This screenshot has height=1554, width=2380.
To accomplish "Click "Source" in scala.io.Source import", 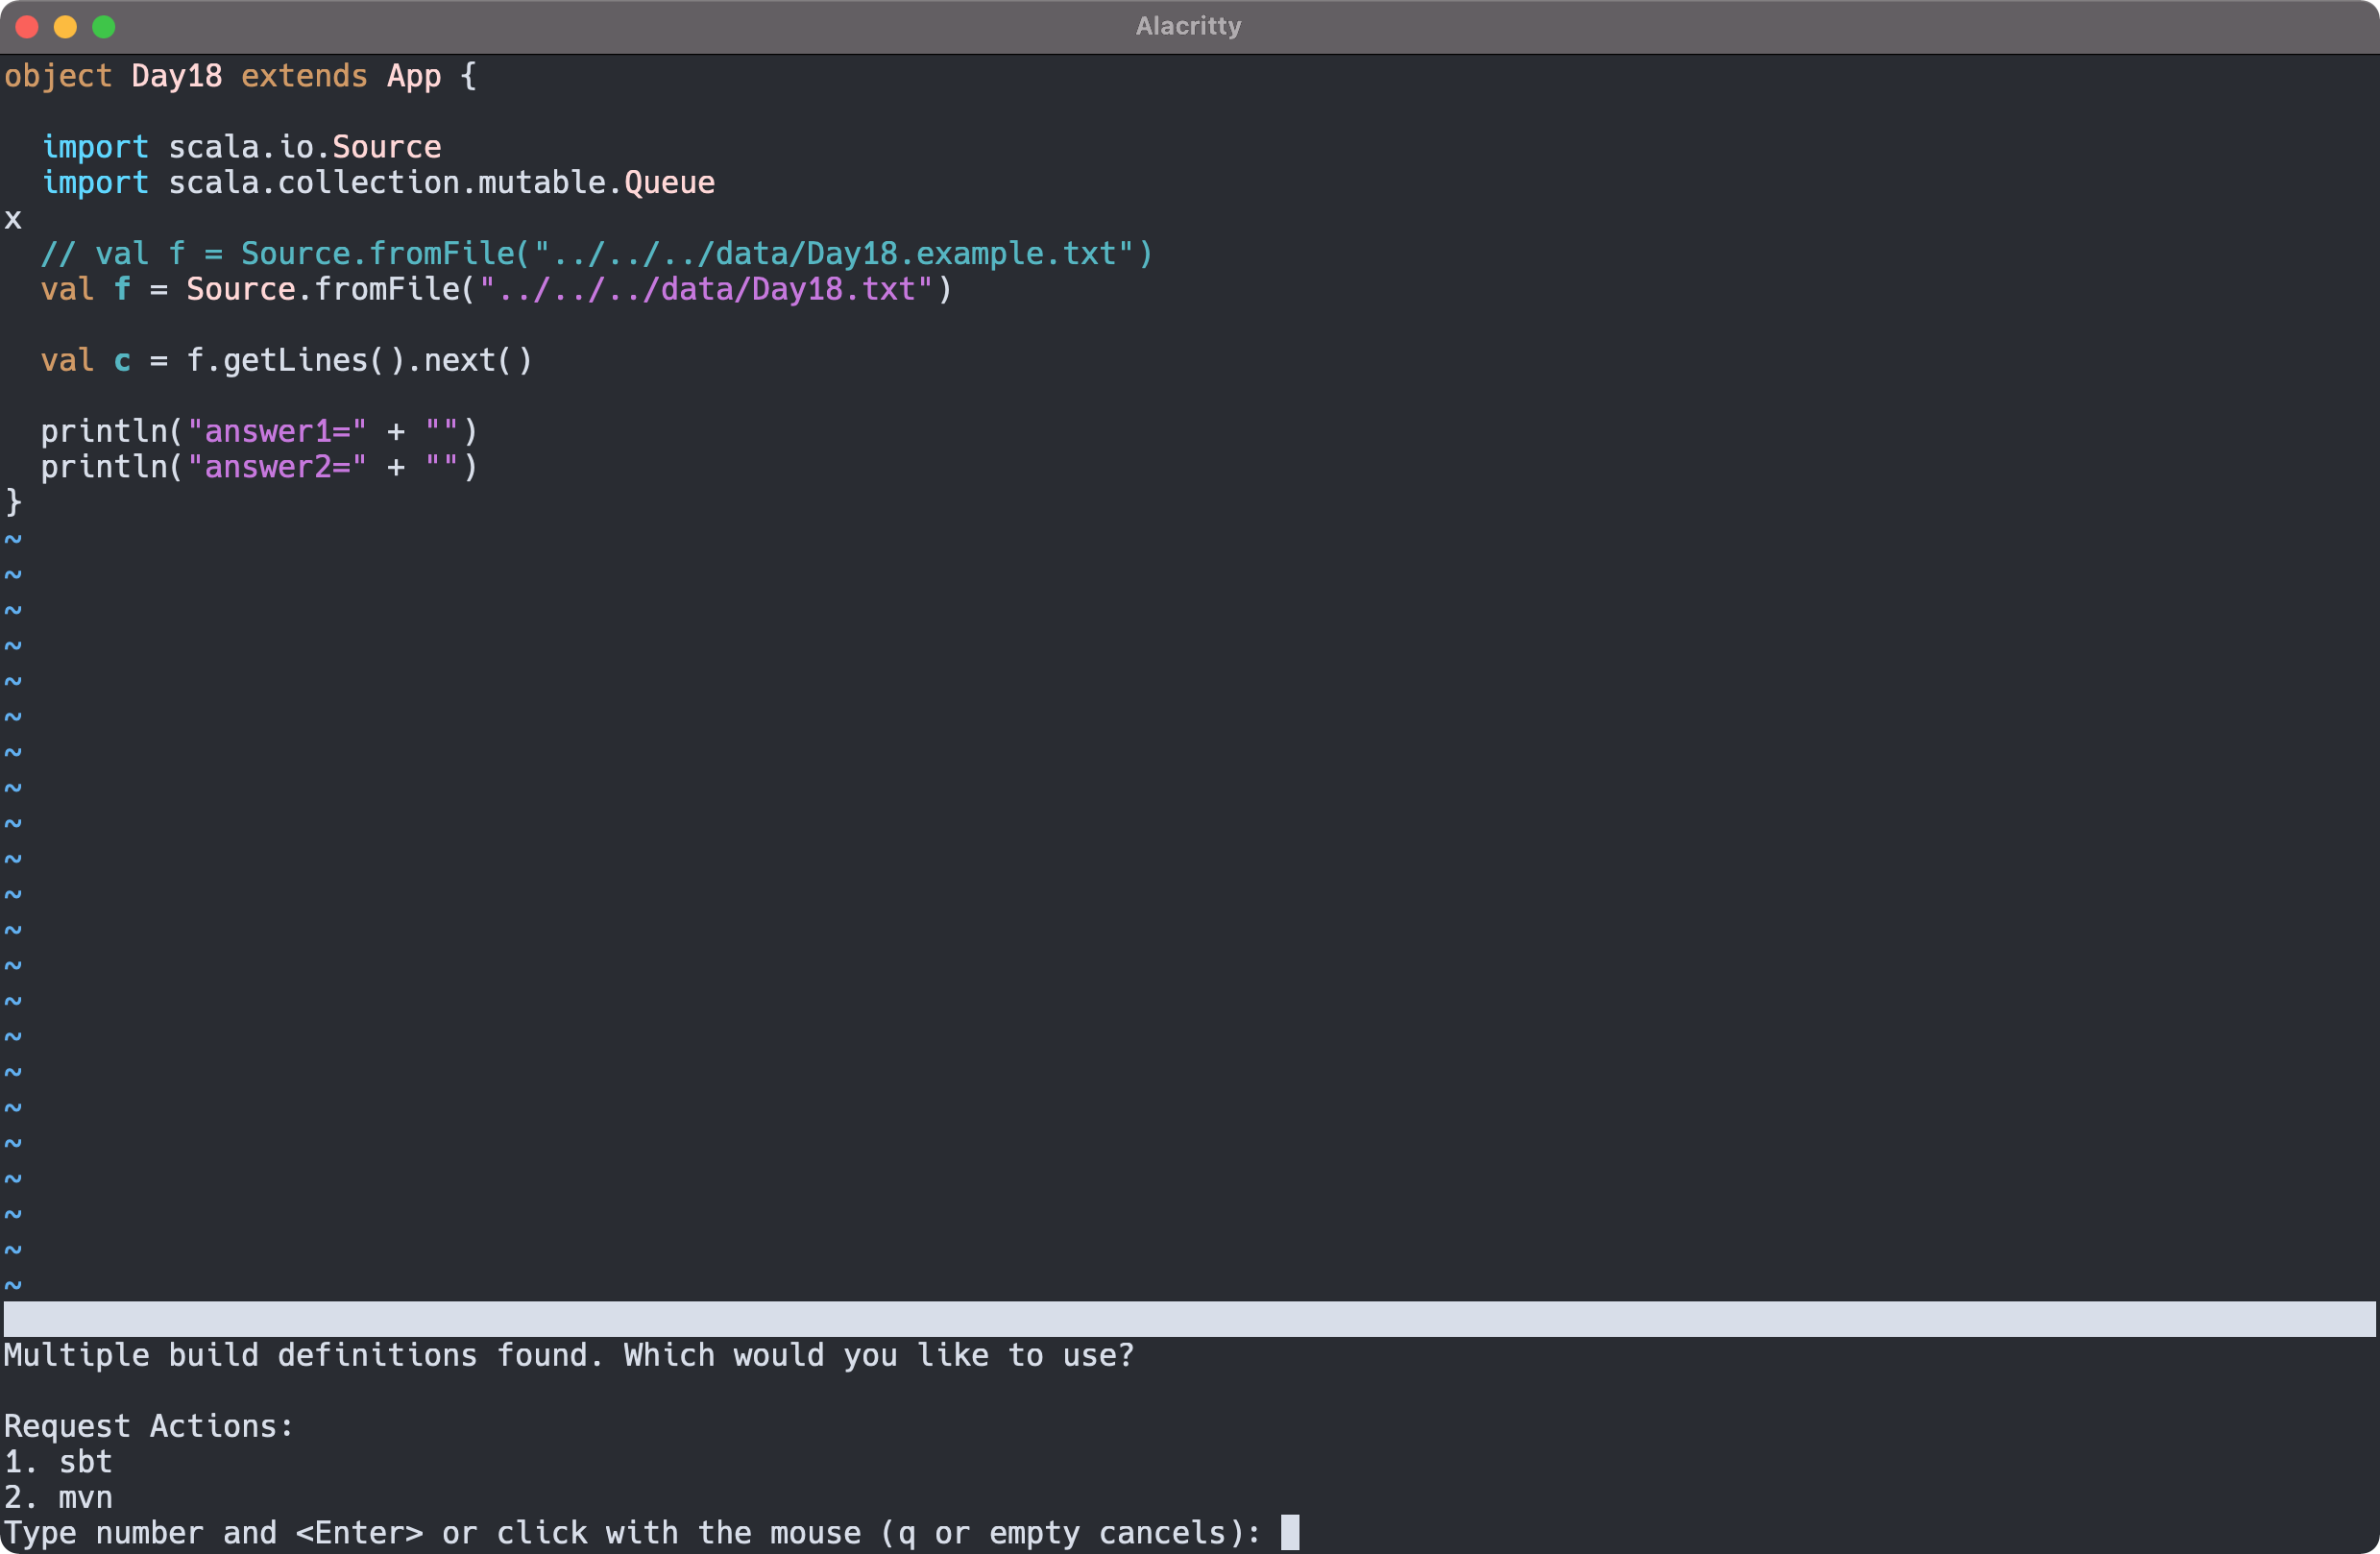I will pos(386,147).
